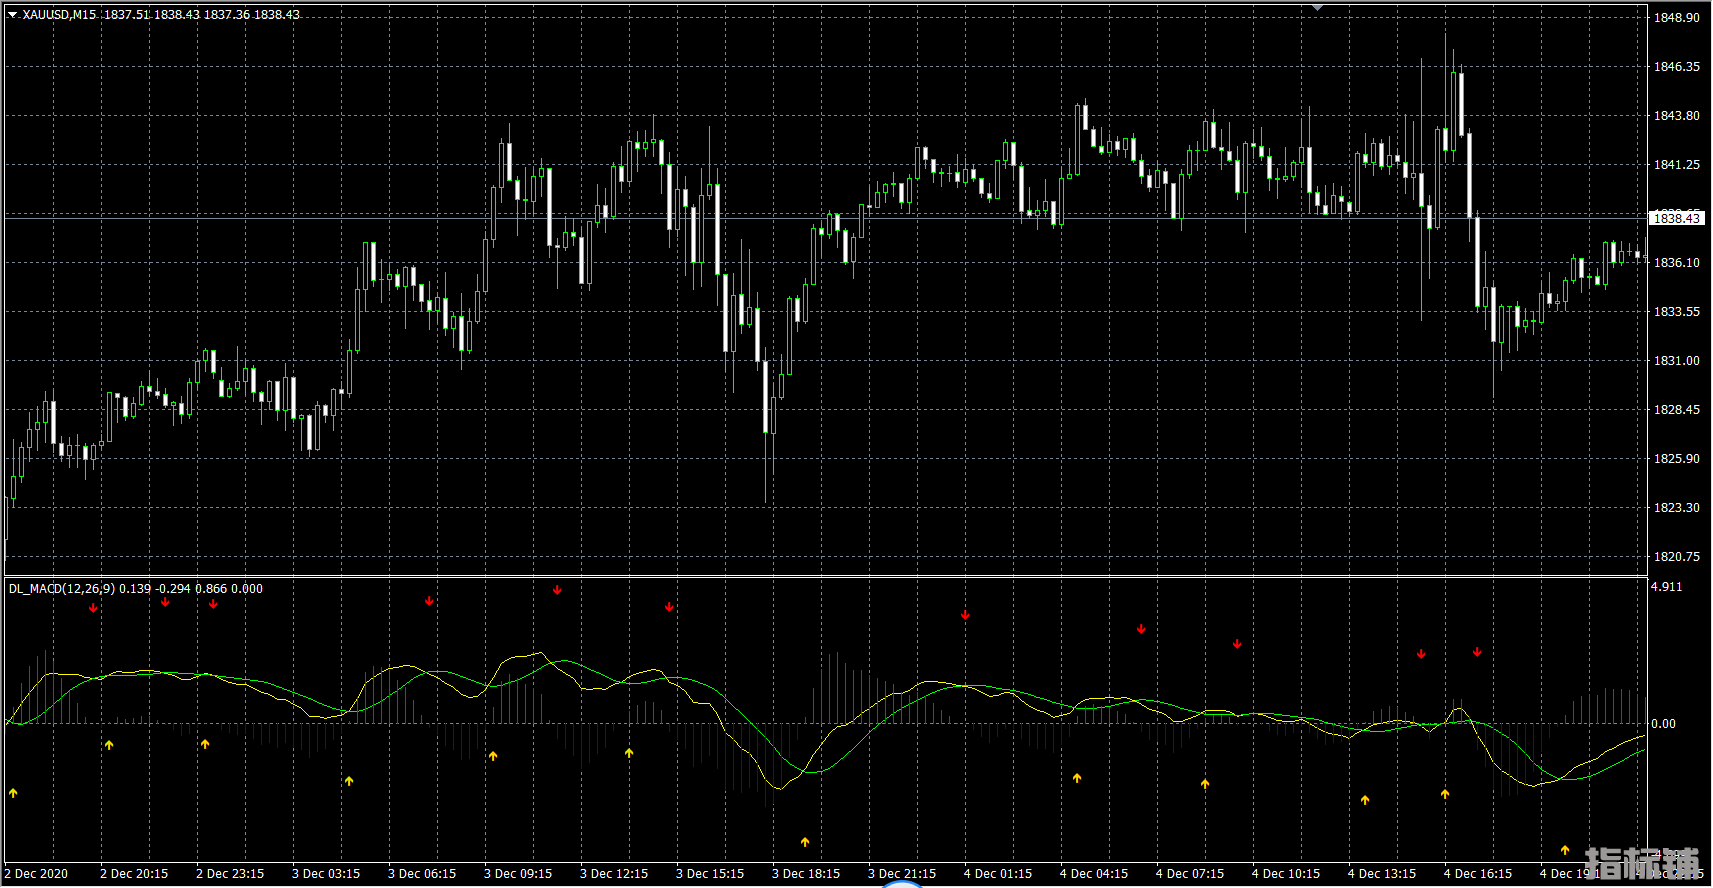Open the XAUUSD,M15 chart dropdown triangle

pos(13,15)
